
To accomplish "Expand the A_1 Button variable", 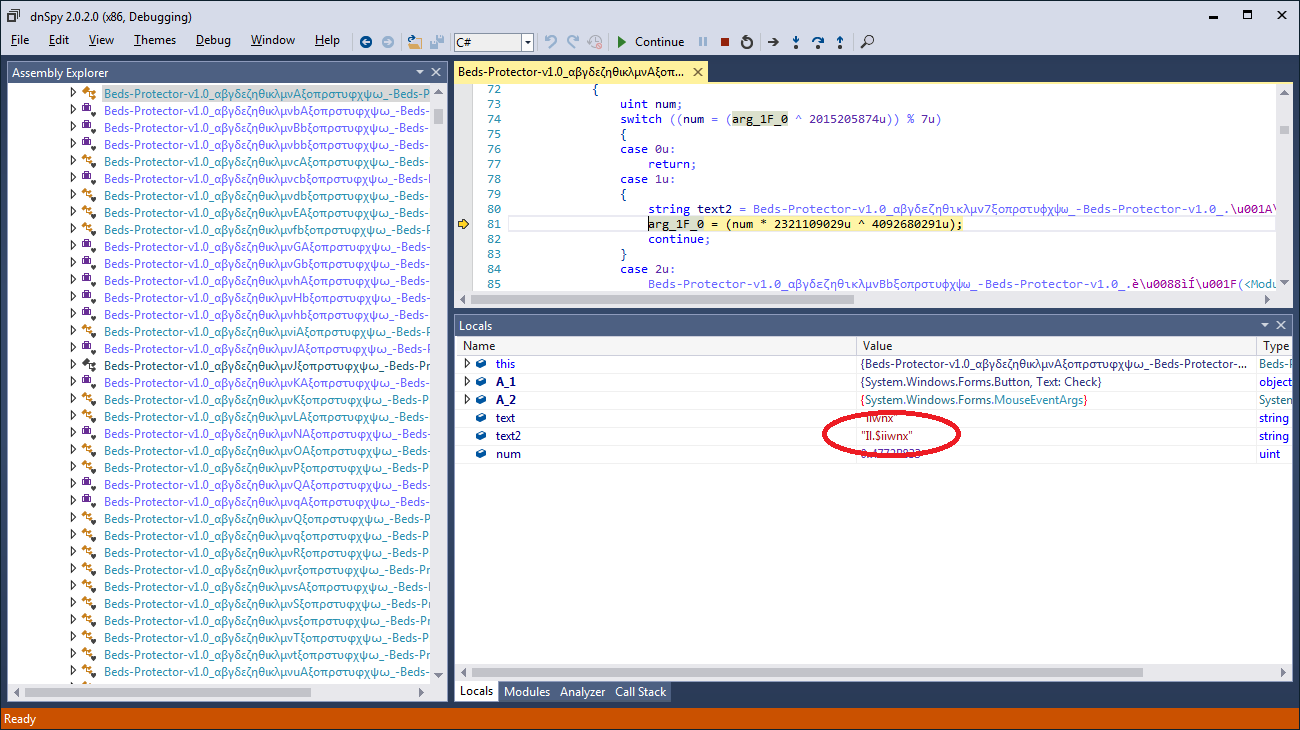I will pyautogui.click(x=467, y=382).
